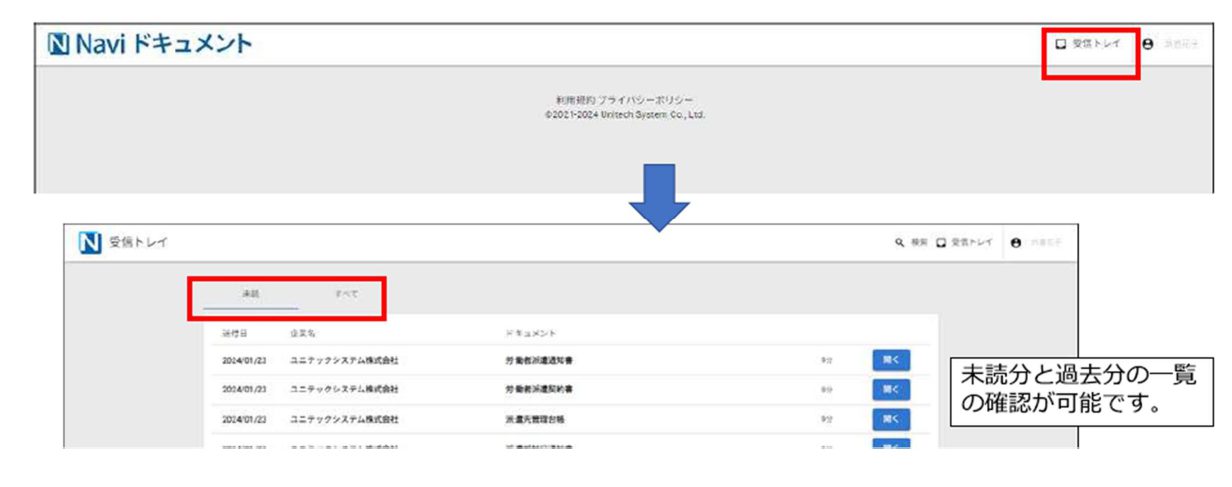1232x487 pixels.
Task: Click the user account icon beside the highlighted 受信トレイ
Action: pos(1147,45)
